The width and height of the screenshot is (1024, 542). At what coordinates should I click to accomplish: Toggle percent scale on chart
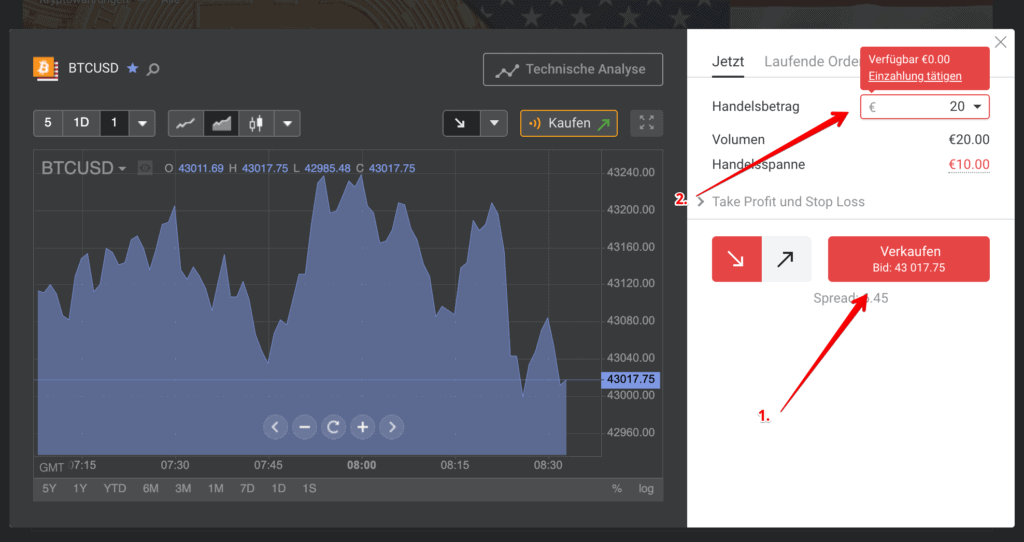tap(617, 488)
